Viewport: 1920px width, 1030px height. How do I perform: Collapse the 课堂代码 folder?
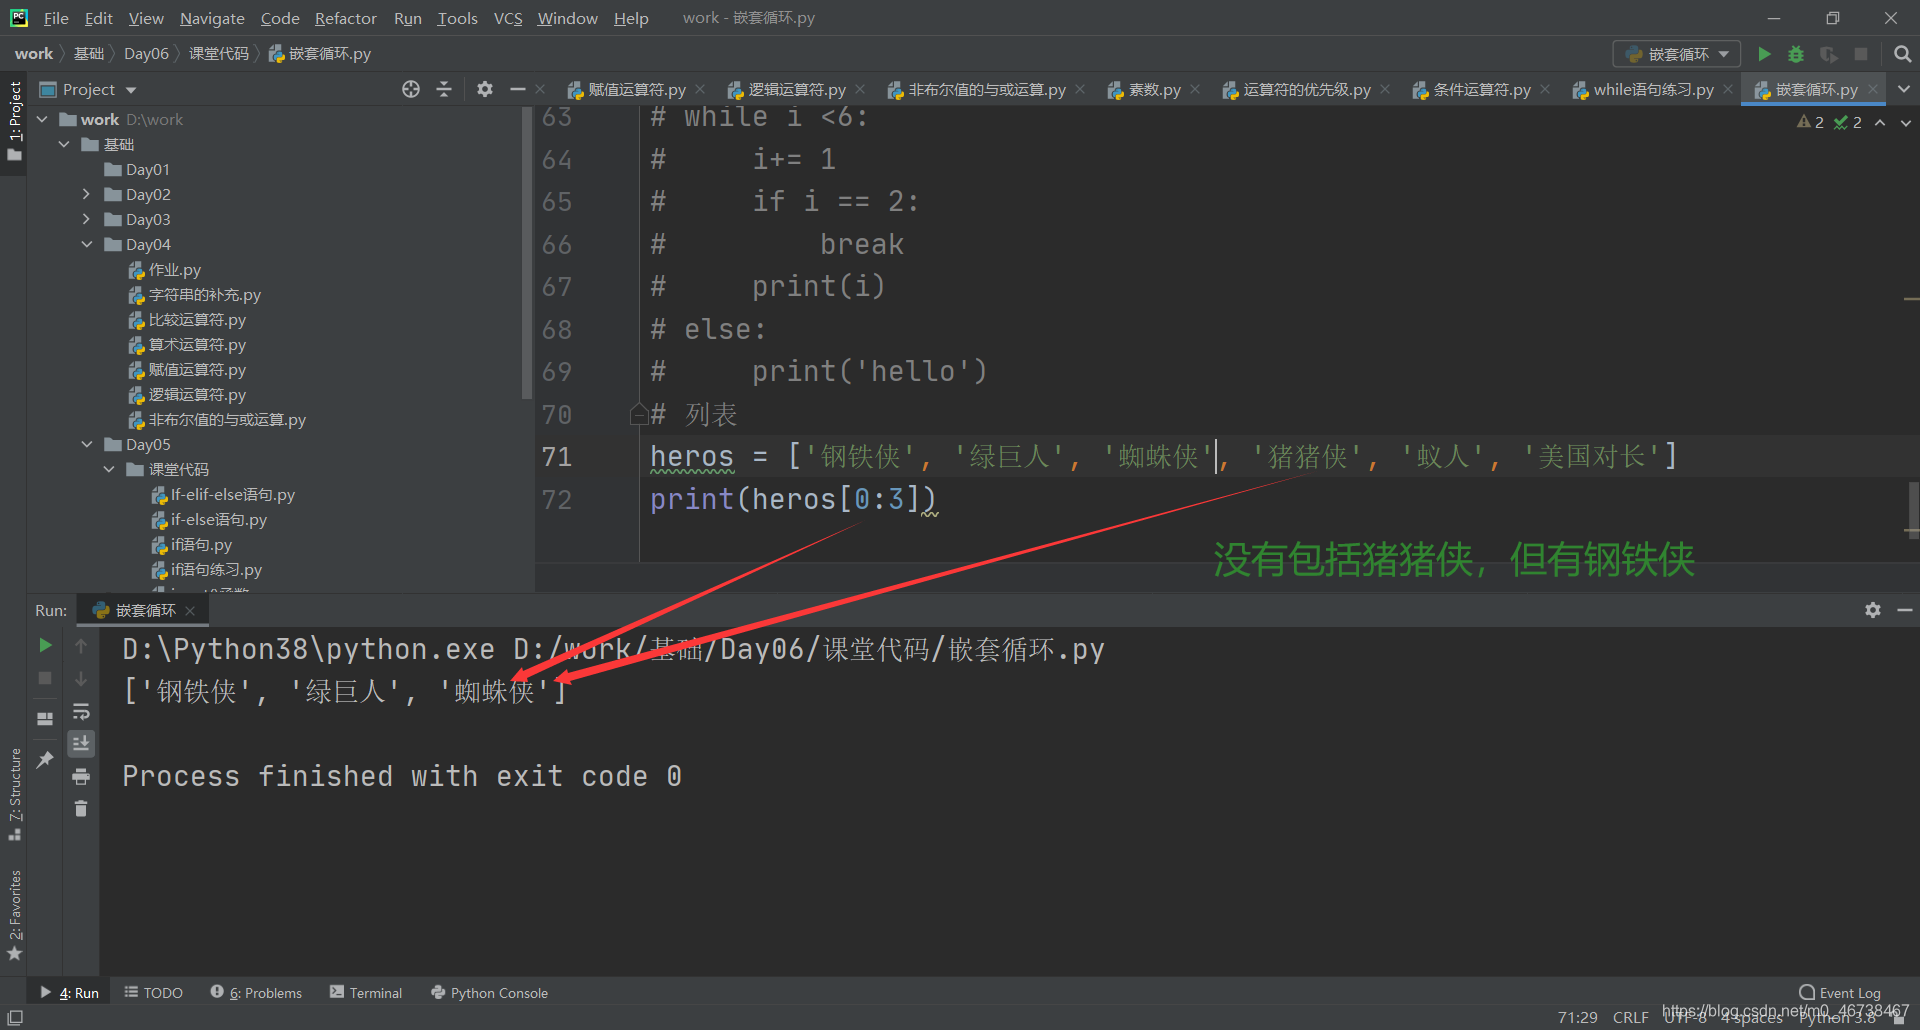coord(109,469)
